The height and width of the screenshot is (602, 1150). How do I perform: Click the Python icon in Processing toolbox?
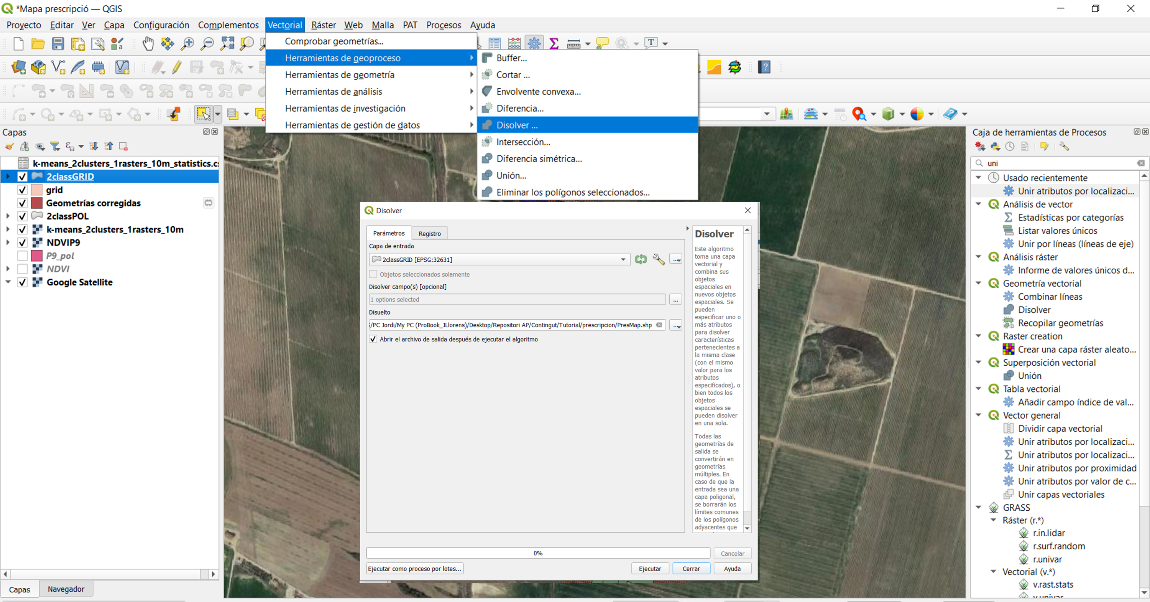[995, 147]
